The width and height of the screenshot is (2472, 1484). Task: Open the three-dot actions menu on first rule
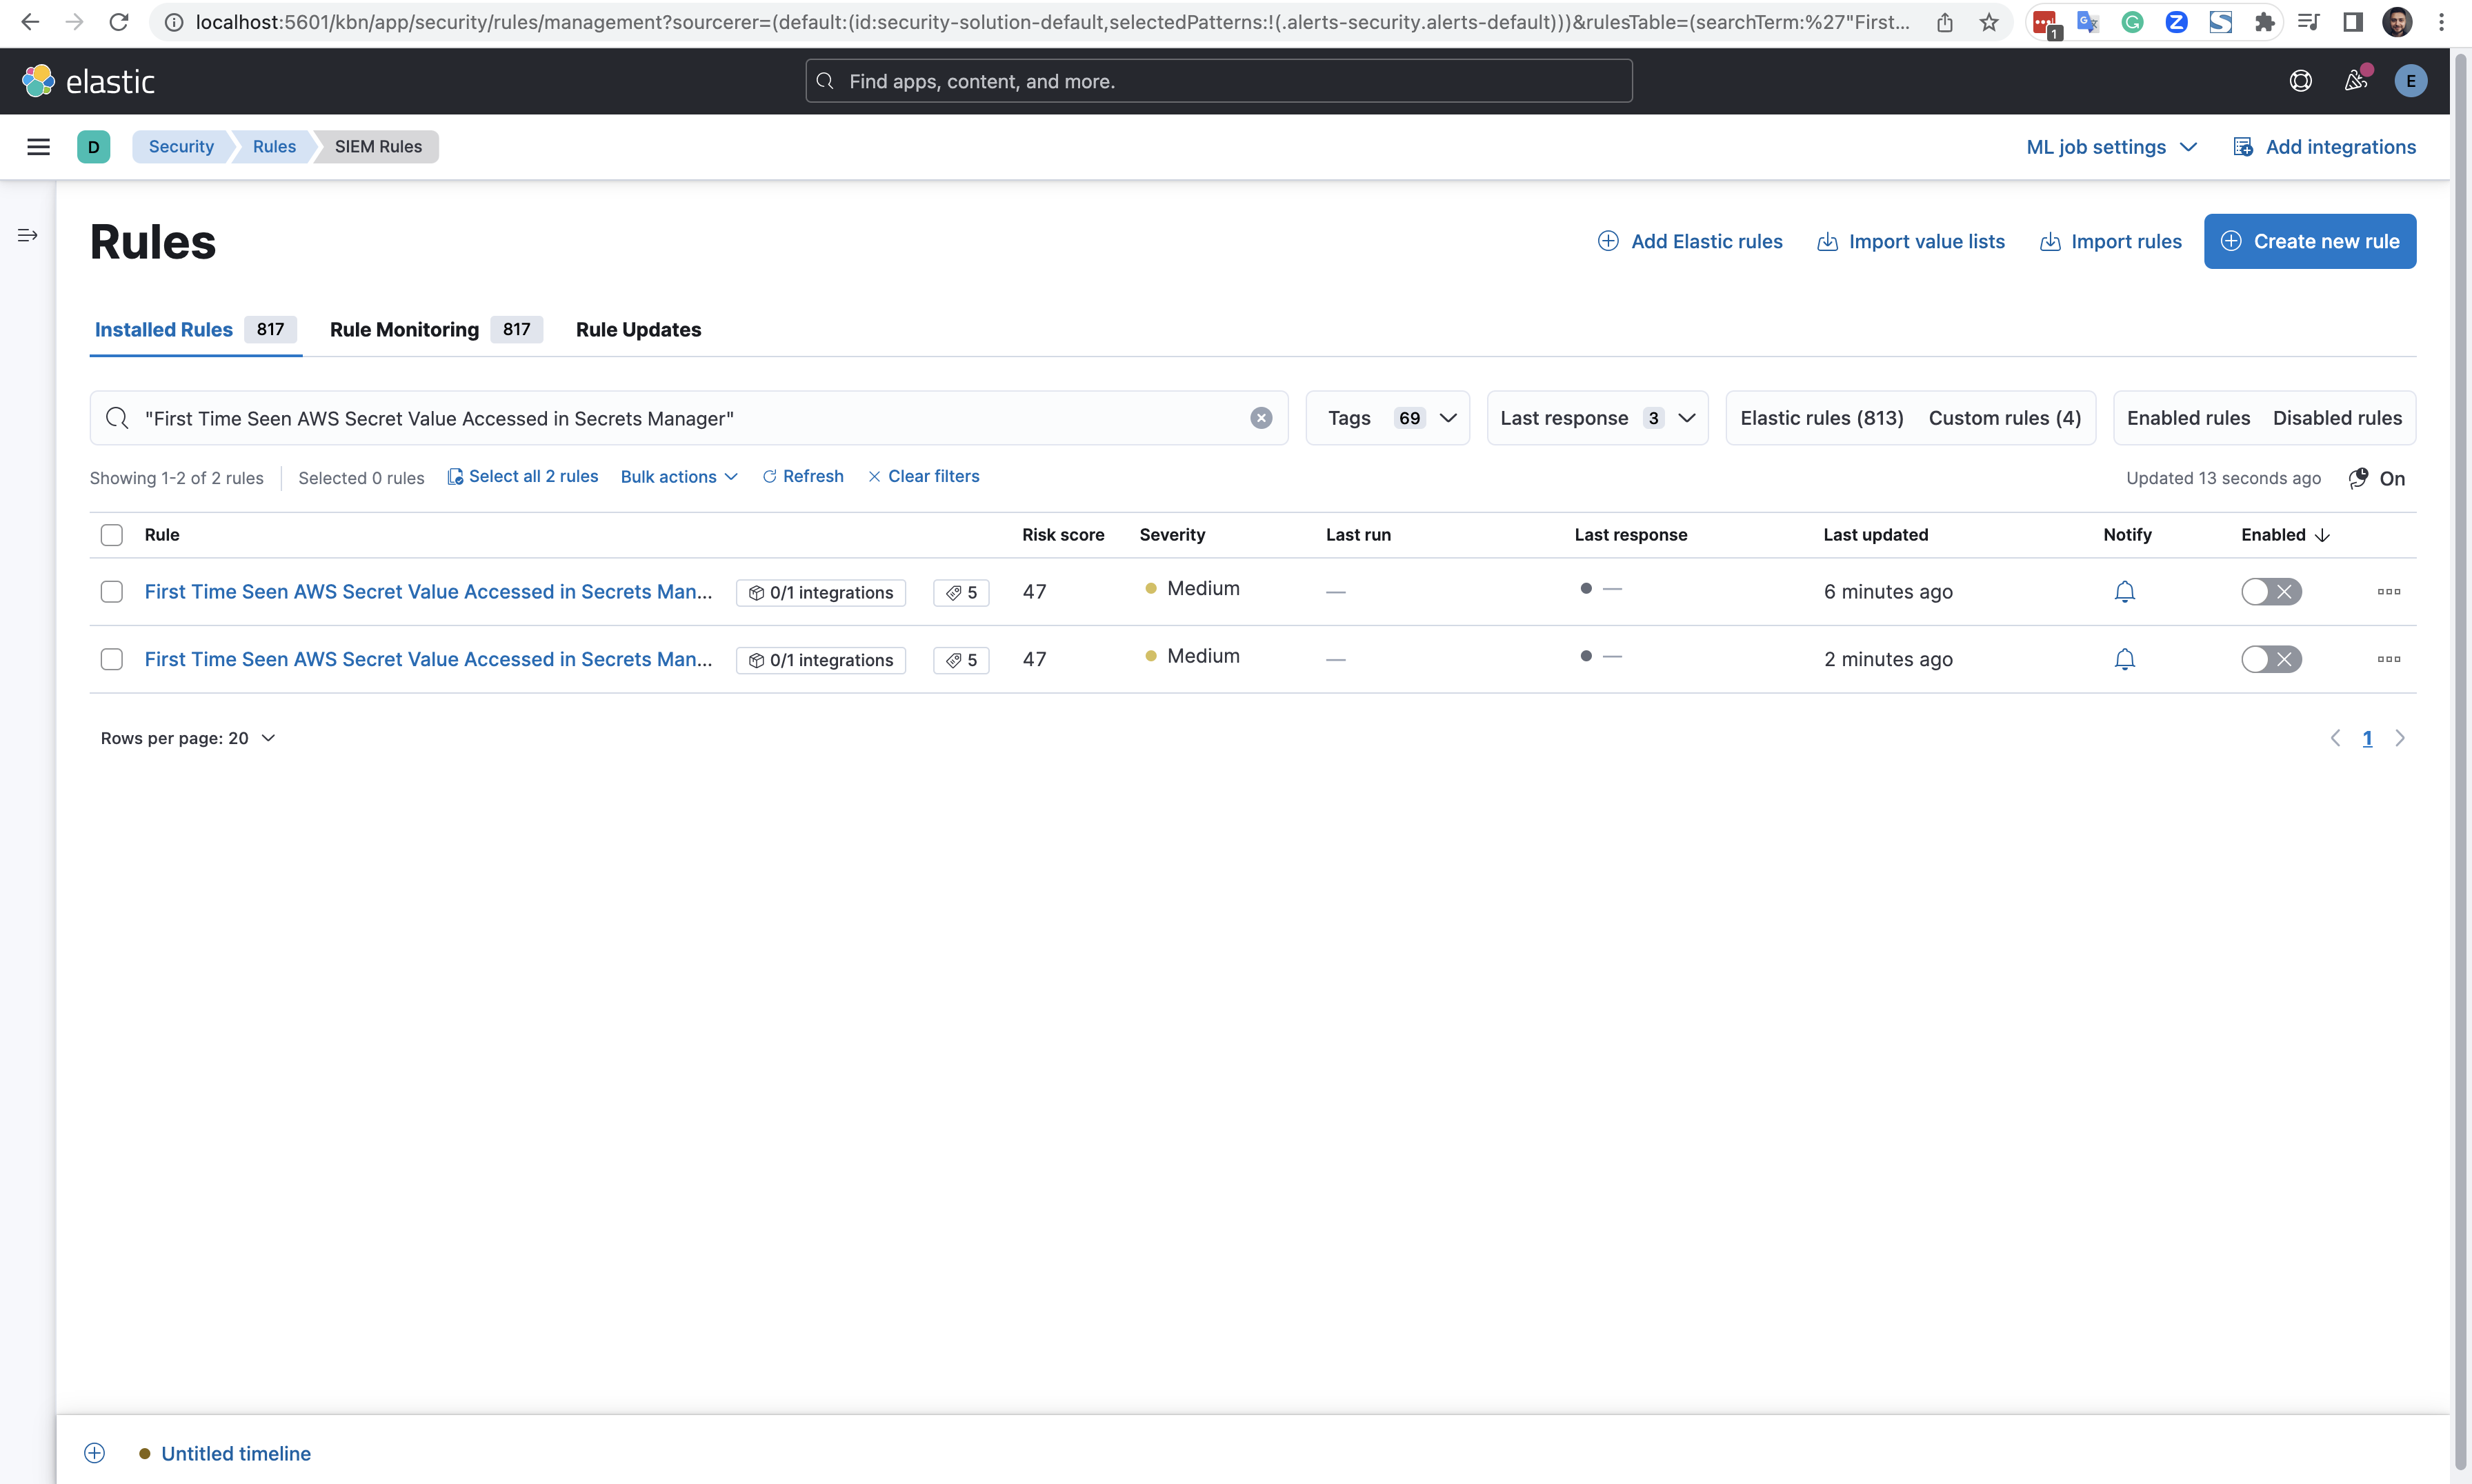(x=2389, y=592)
